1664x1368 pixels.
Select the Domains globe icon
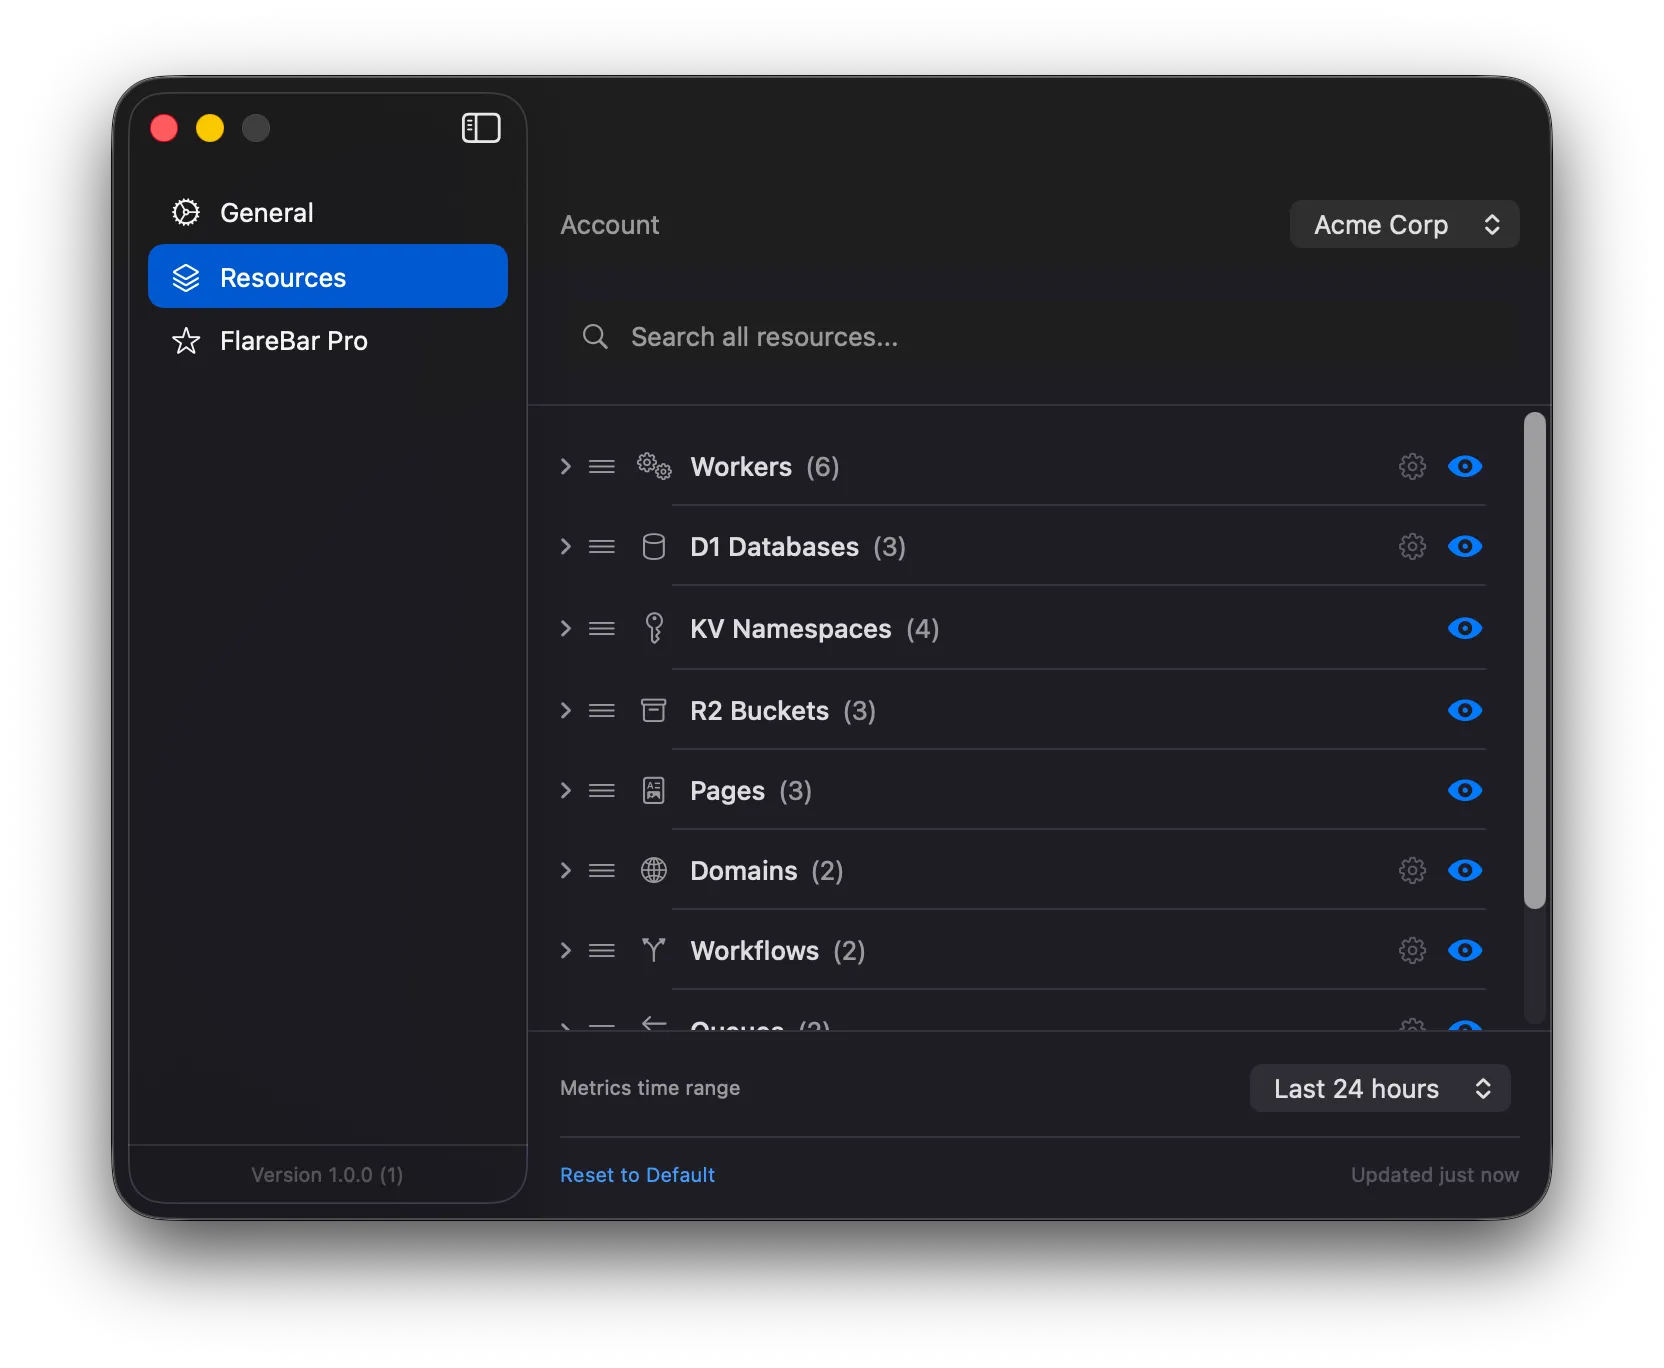pos(653,871)
